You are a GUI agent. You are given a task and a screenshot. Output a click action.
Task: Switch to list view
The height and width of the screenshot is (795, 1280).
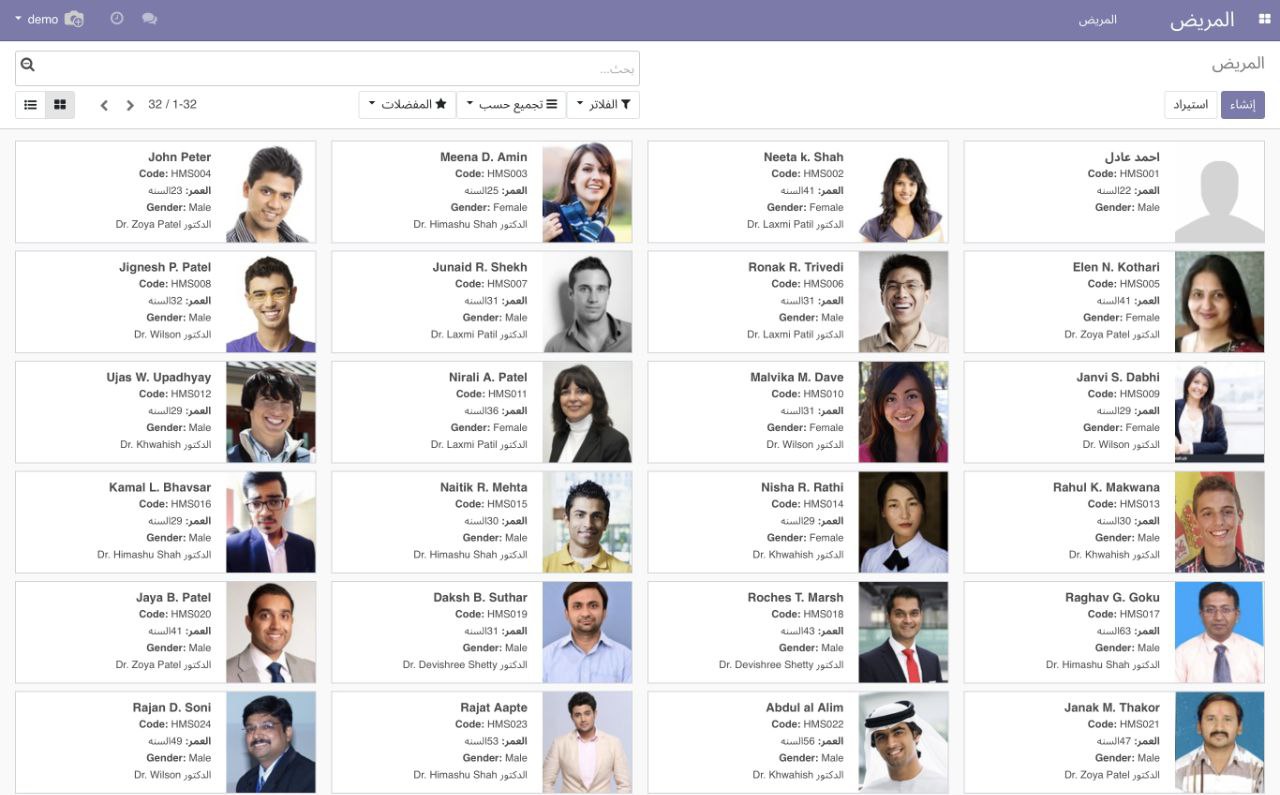(x=30, y=105)
